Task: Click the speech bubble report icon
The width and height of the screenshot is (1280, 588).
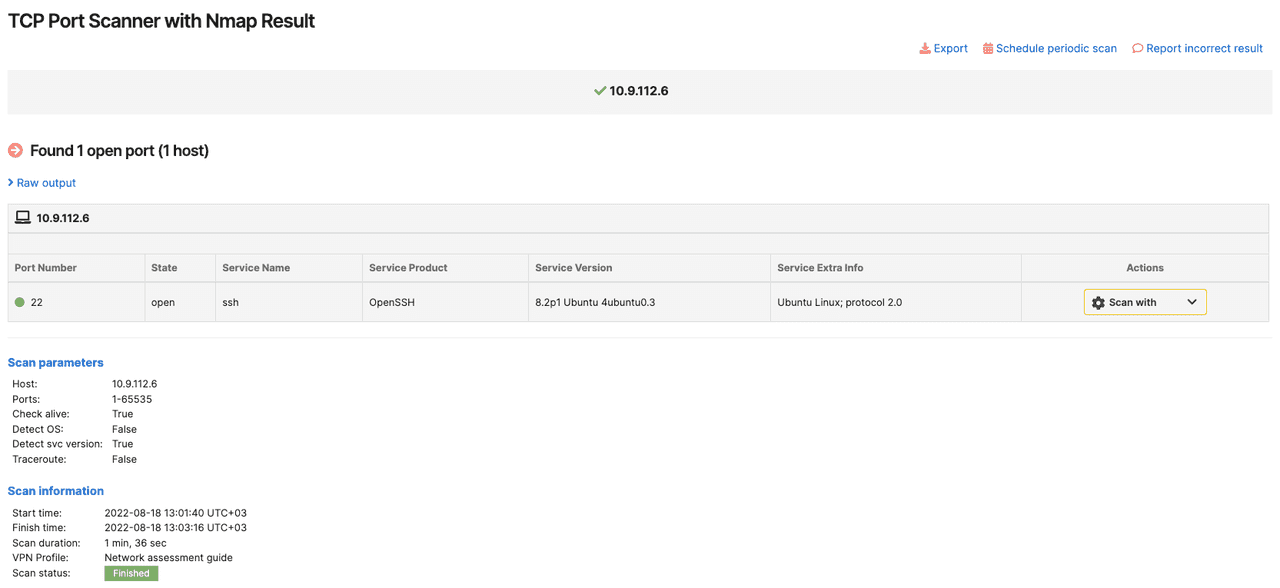Action: [1137, 48]
